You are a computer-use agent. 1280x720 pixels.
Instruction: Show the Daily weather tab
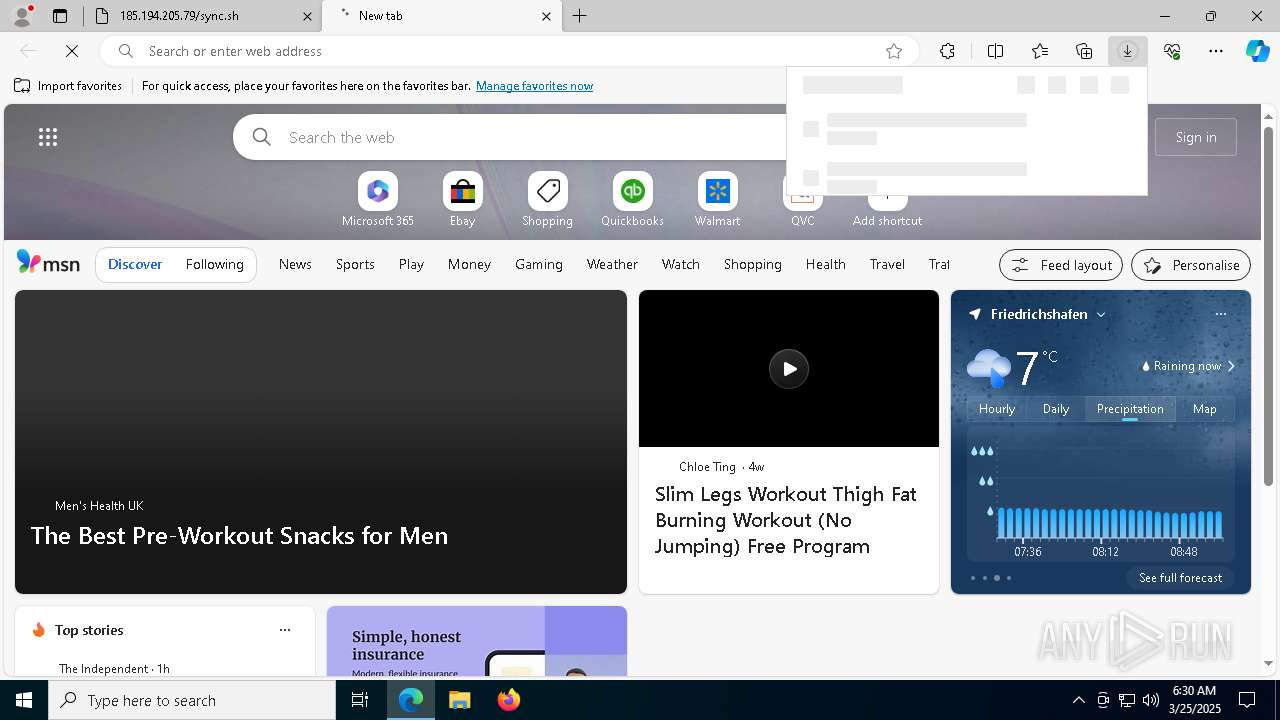pos(1056,408)
